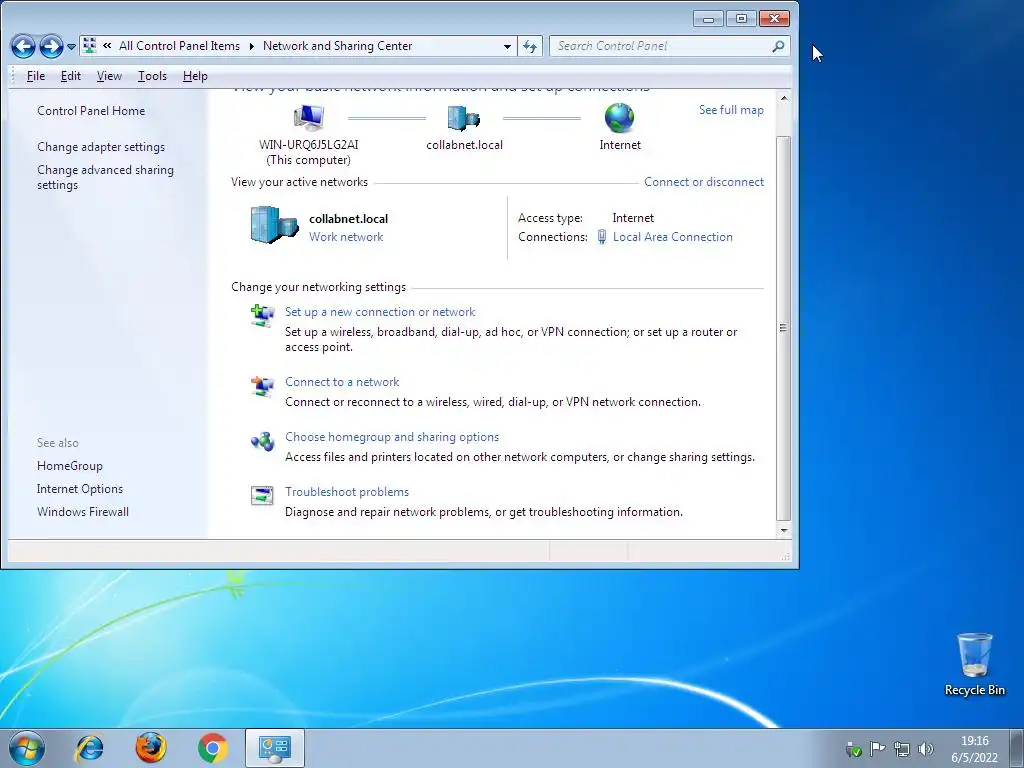Open the Windows Start menu
This screenshot has width=1024, height=768.
26,748
